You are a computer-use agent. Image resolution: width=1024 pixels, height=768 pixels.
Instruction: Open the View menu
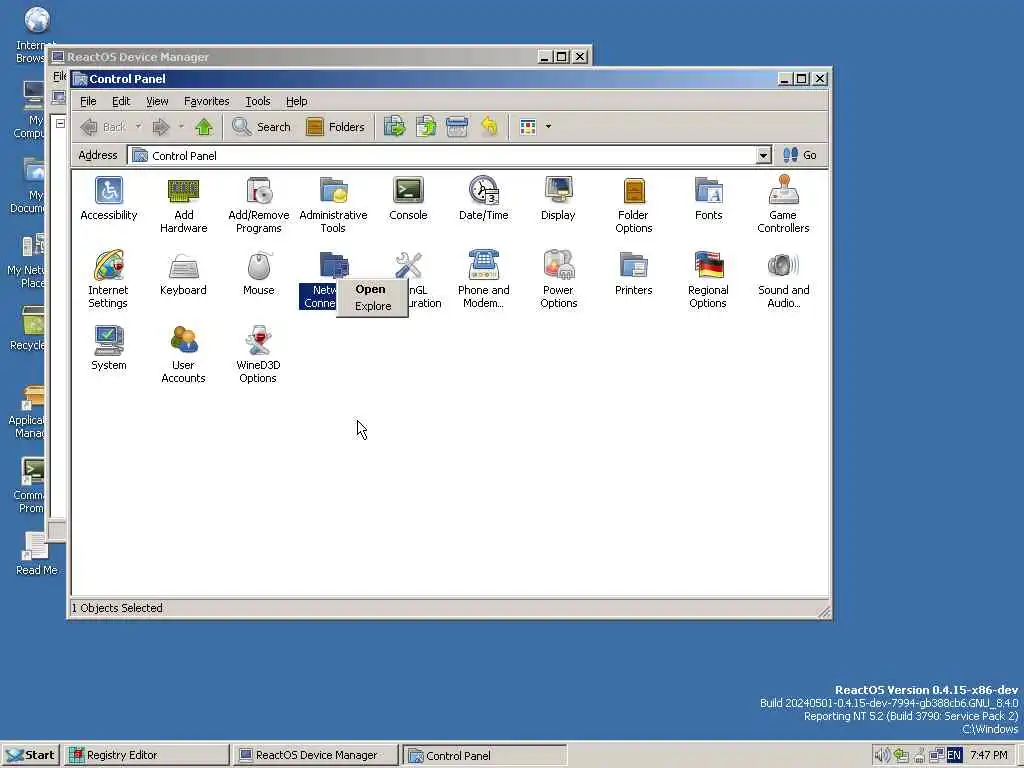[x=157, y=101]
